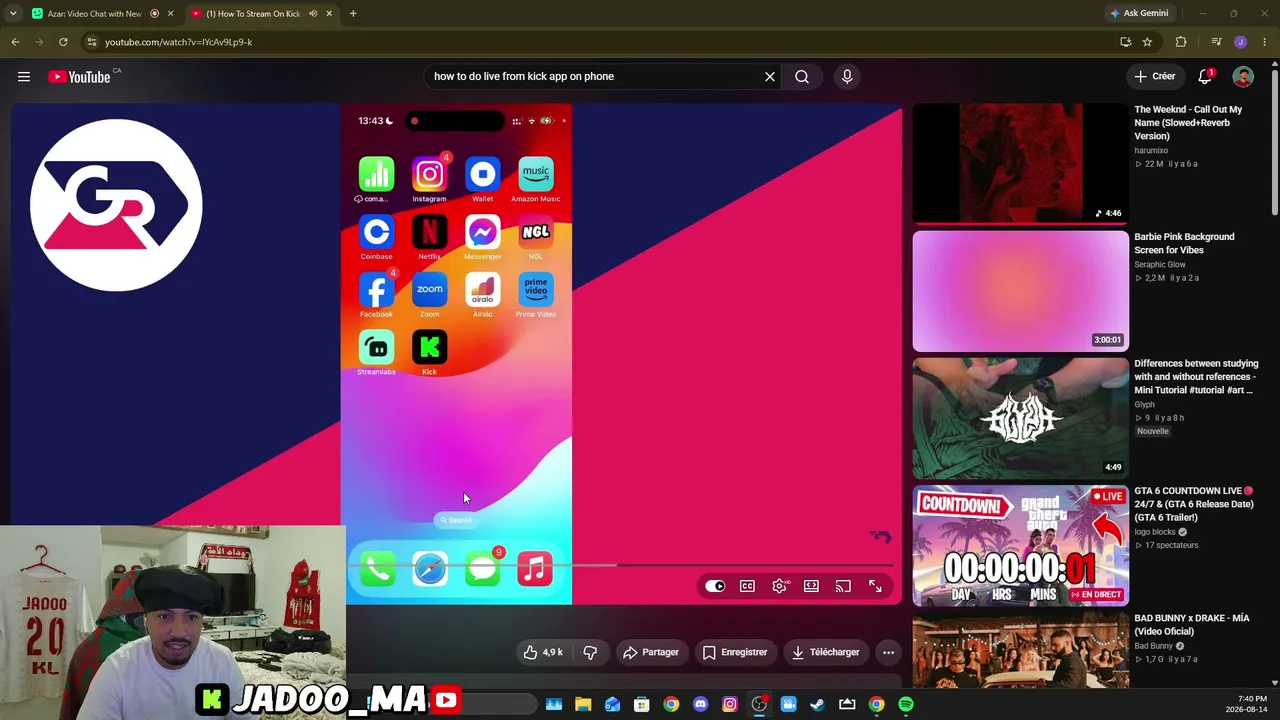Enter fullscreen in the video player
The width and height of the screenshot is (1280, 720).
click(875, 586)
